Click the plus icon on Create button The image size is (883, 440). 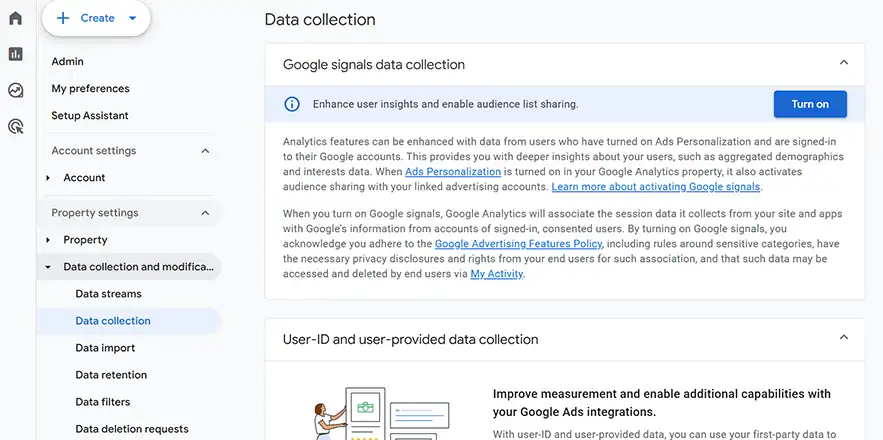pos(63,18)
